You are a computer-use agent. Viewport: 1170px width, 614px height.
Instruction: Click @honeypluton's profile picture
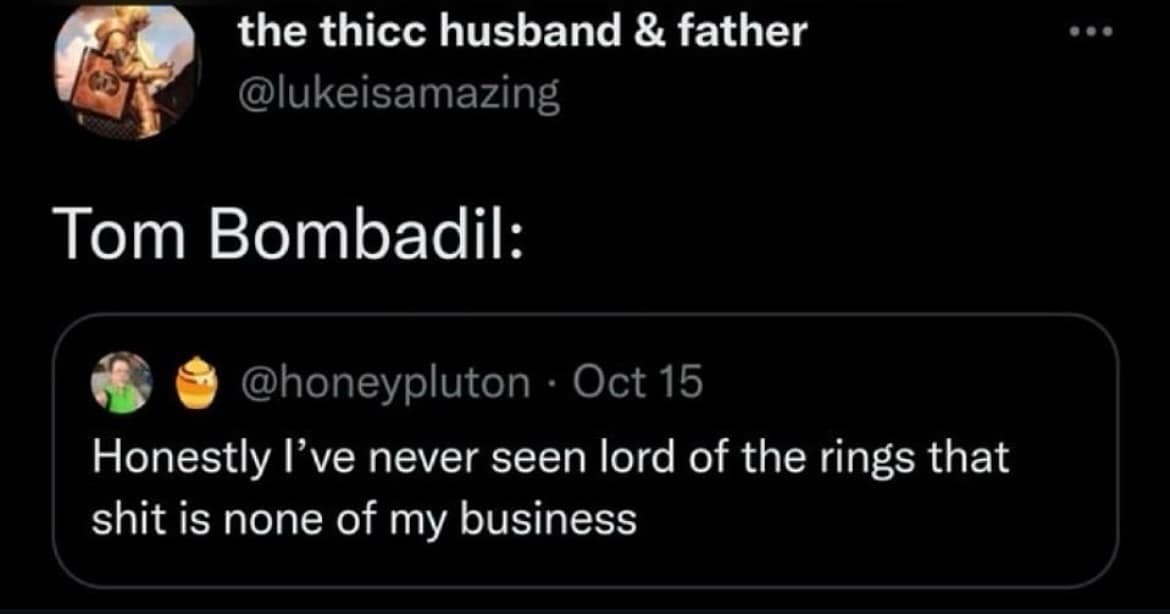pos(121,381)
